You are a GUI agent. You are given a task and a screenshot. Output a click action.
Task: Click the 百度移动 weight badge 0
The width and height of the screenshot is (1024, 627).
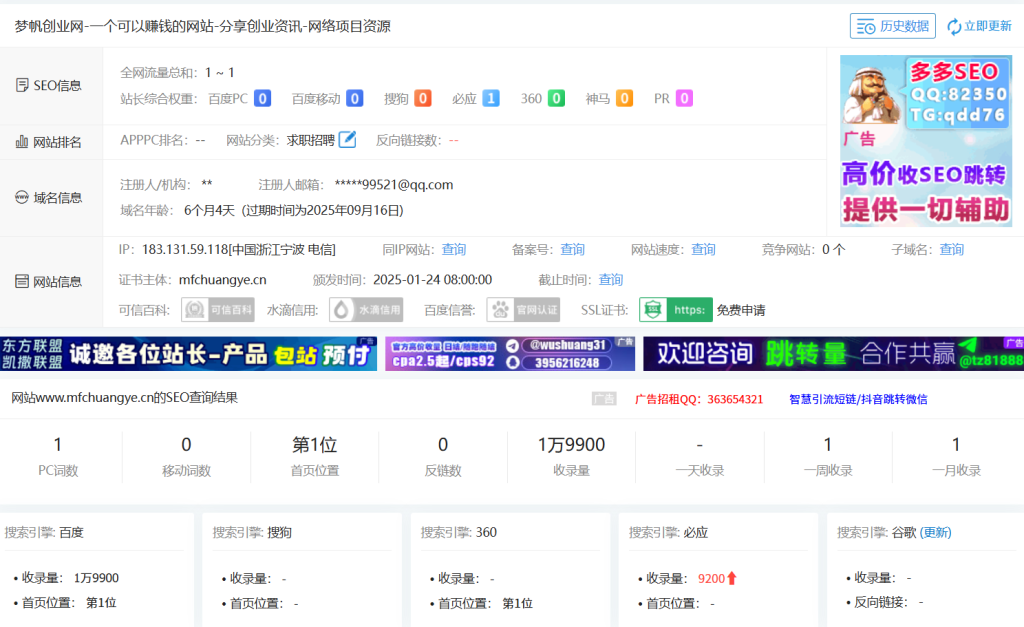point(355,99)
